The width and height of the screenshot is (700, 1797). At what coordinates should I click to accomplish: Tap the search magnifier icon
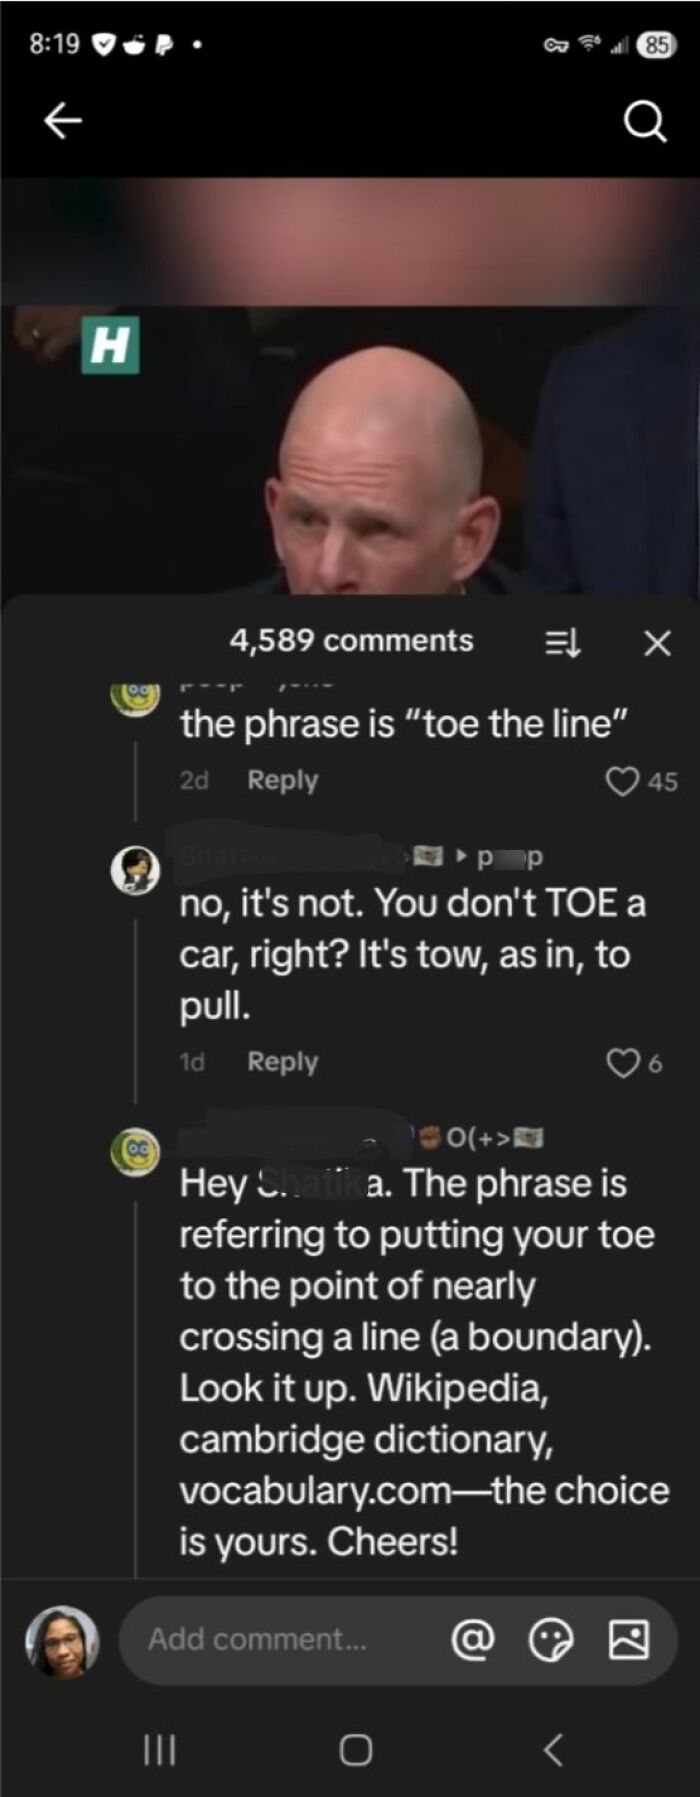646,122
